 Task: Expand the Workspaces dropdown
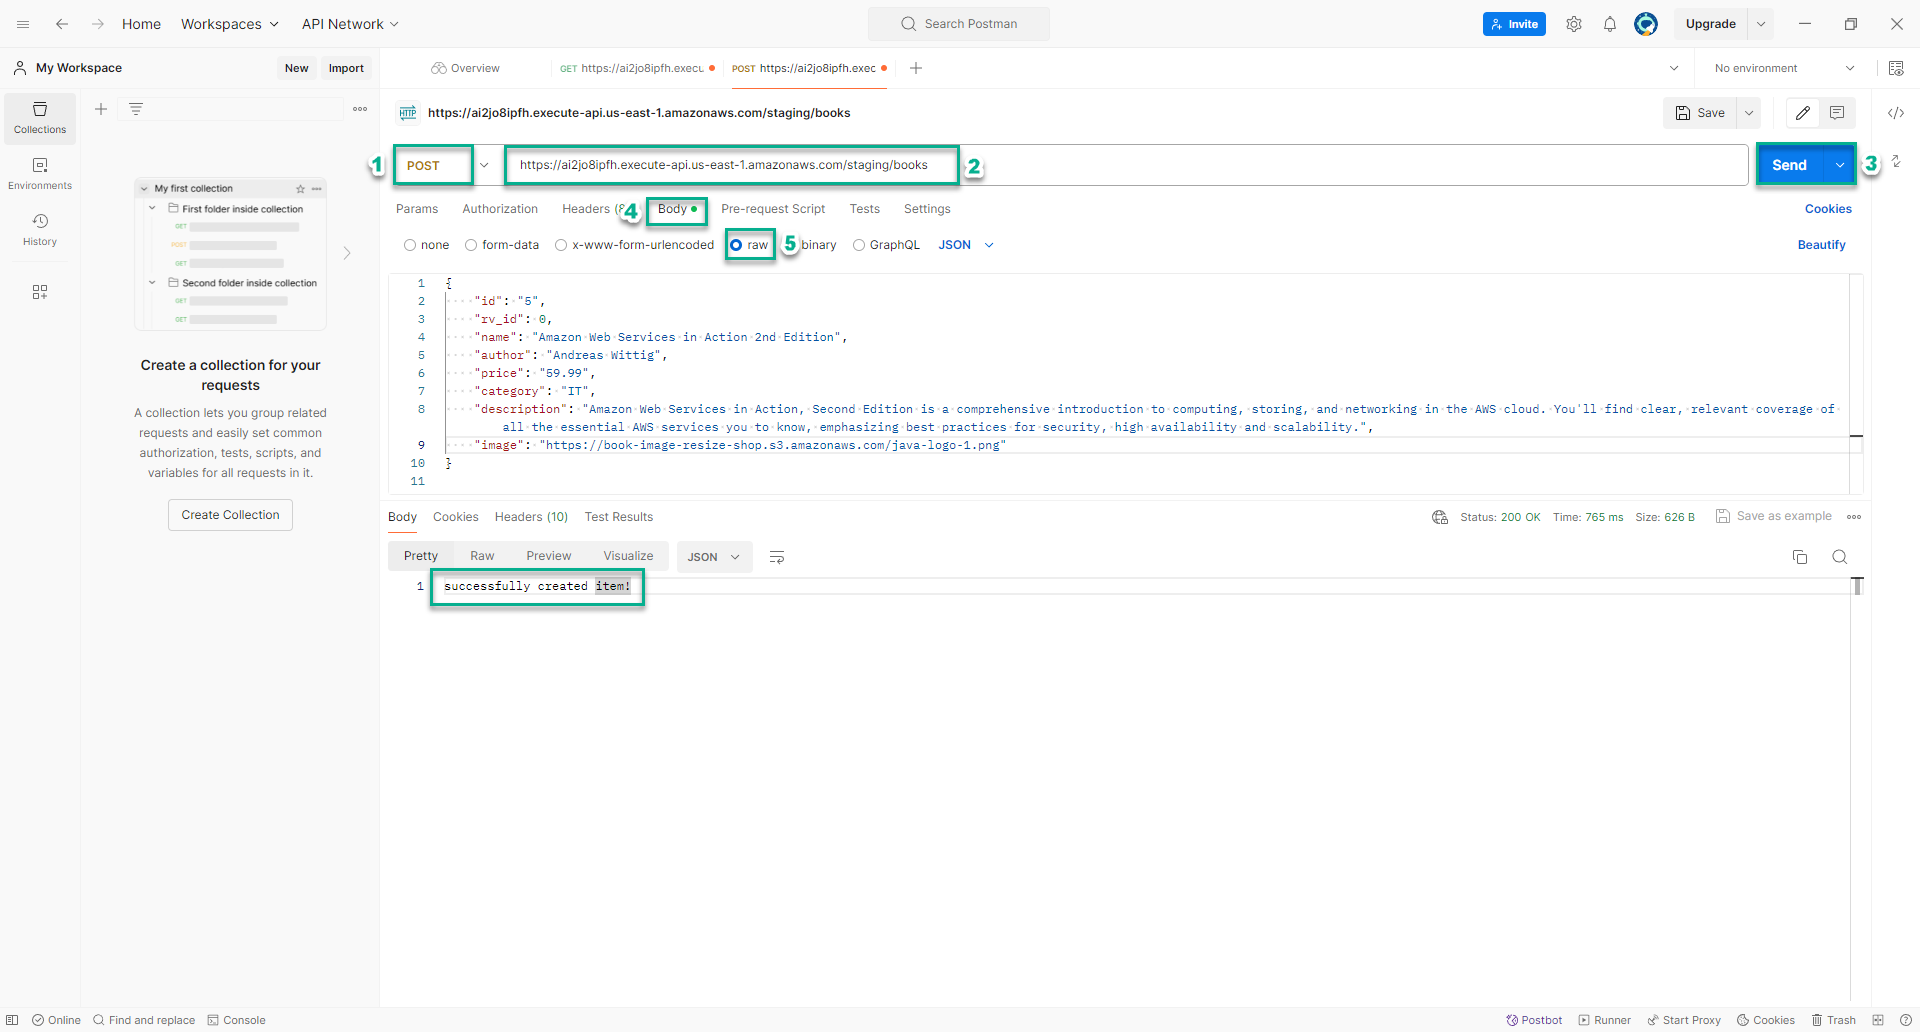230,24
